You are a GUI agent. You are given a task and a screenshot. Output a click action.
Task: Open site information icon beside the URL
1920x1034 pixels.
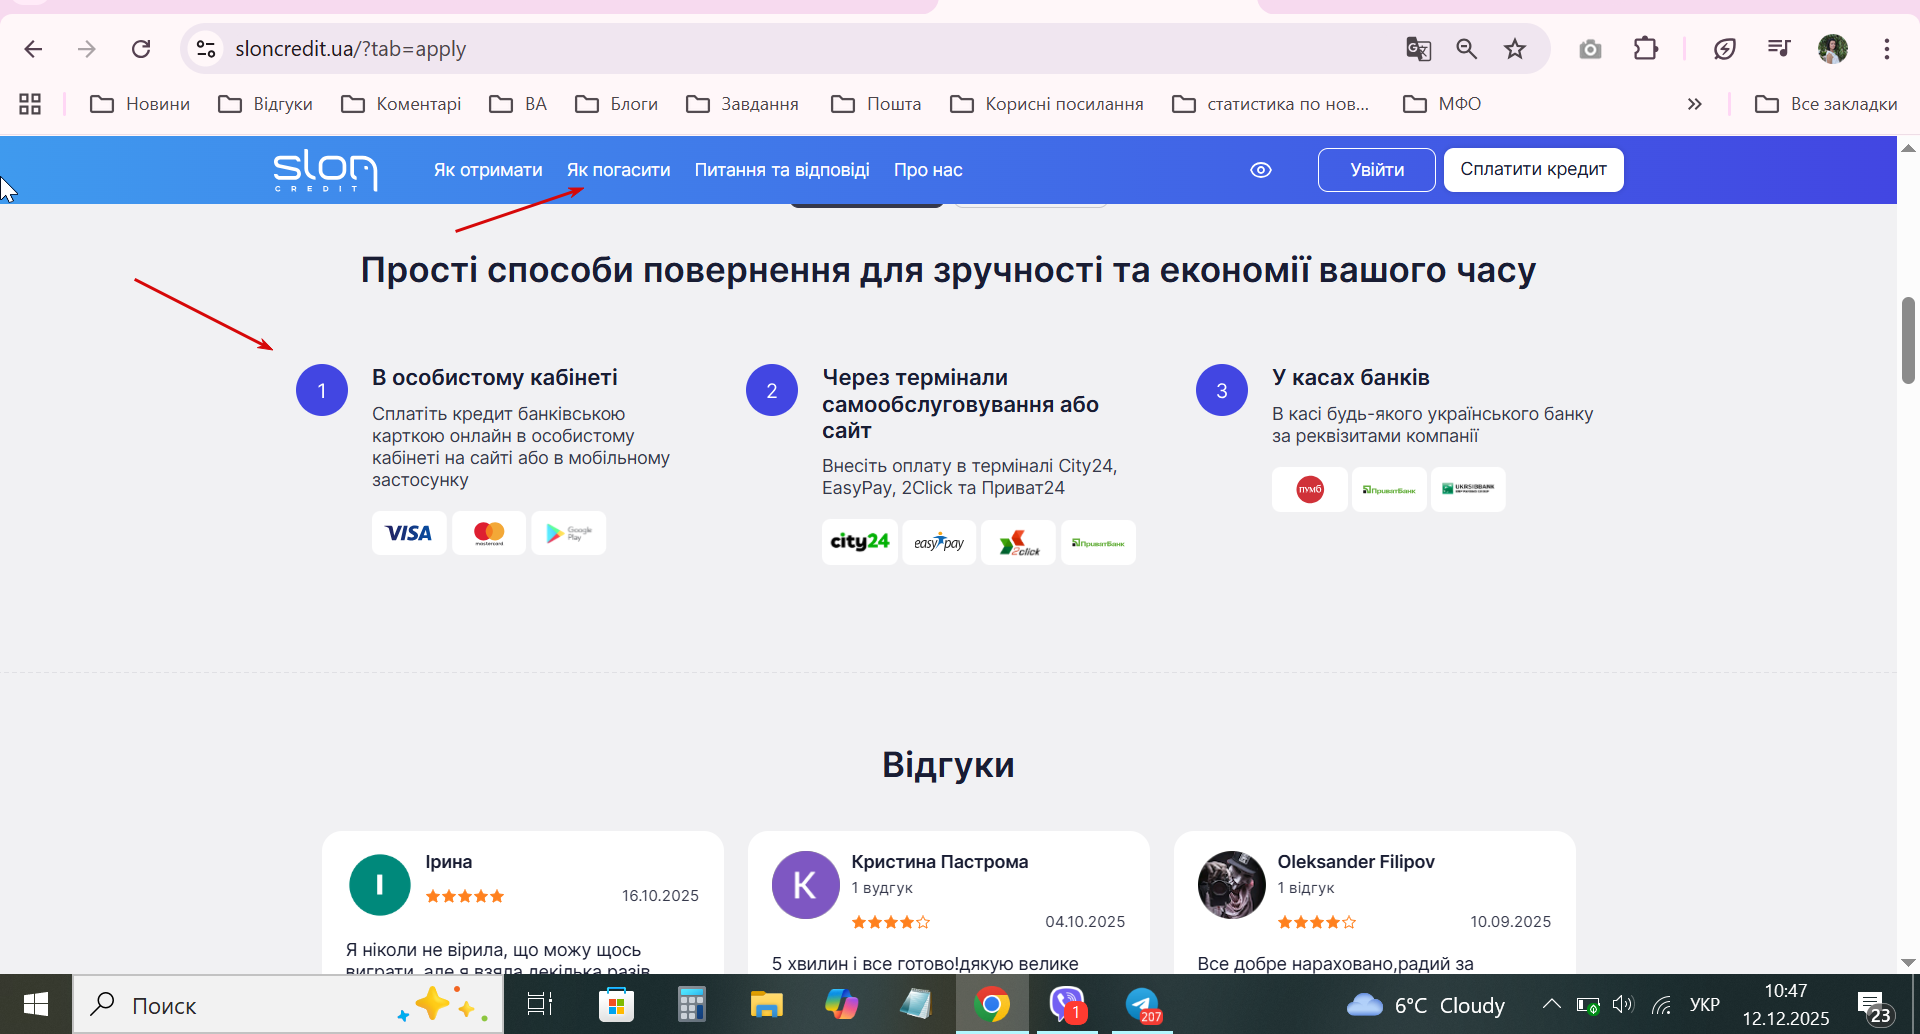pos(206,49)
